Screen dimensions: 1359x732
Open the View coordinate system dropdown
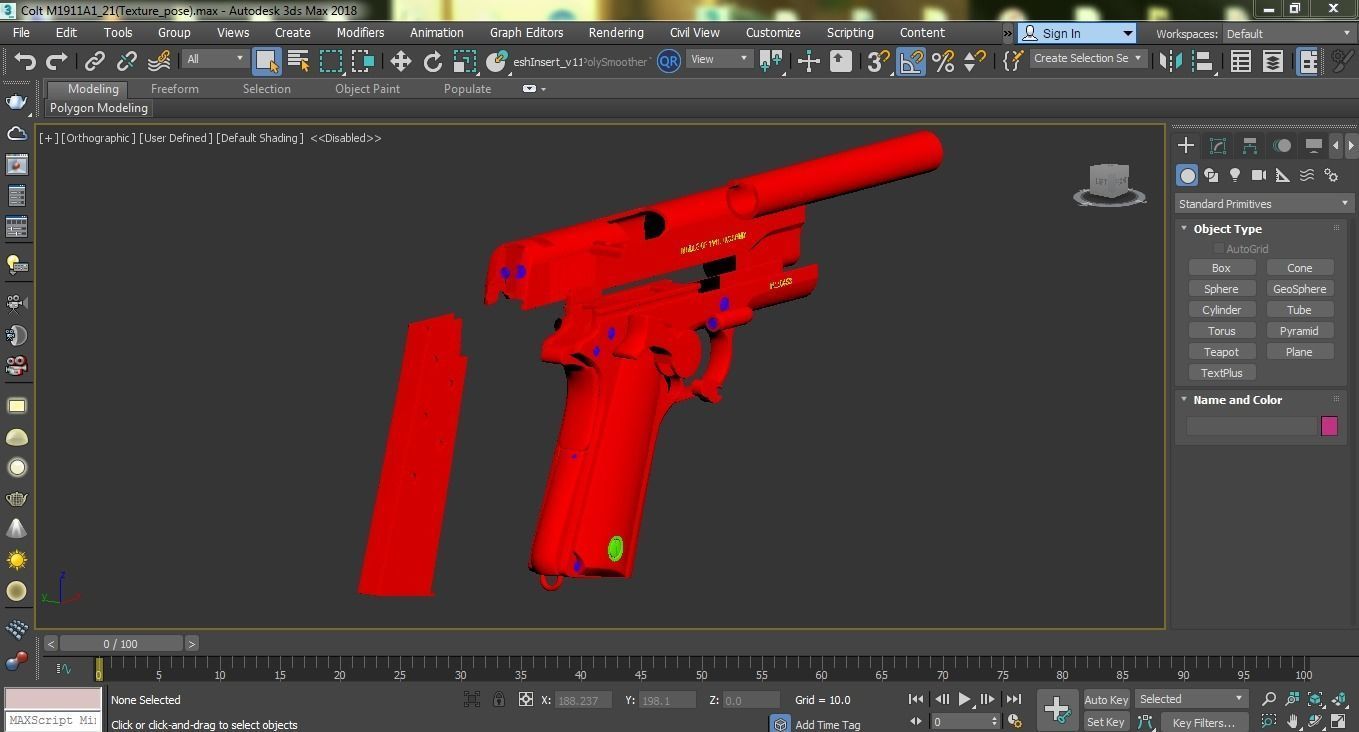pos(719,59)
